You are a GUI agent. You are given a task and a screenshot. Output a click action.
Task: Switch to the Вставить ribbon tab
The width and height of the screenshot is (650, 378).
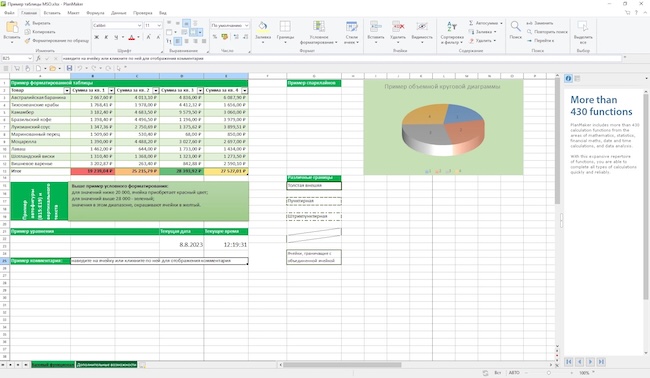[52, 13]
